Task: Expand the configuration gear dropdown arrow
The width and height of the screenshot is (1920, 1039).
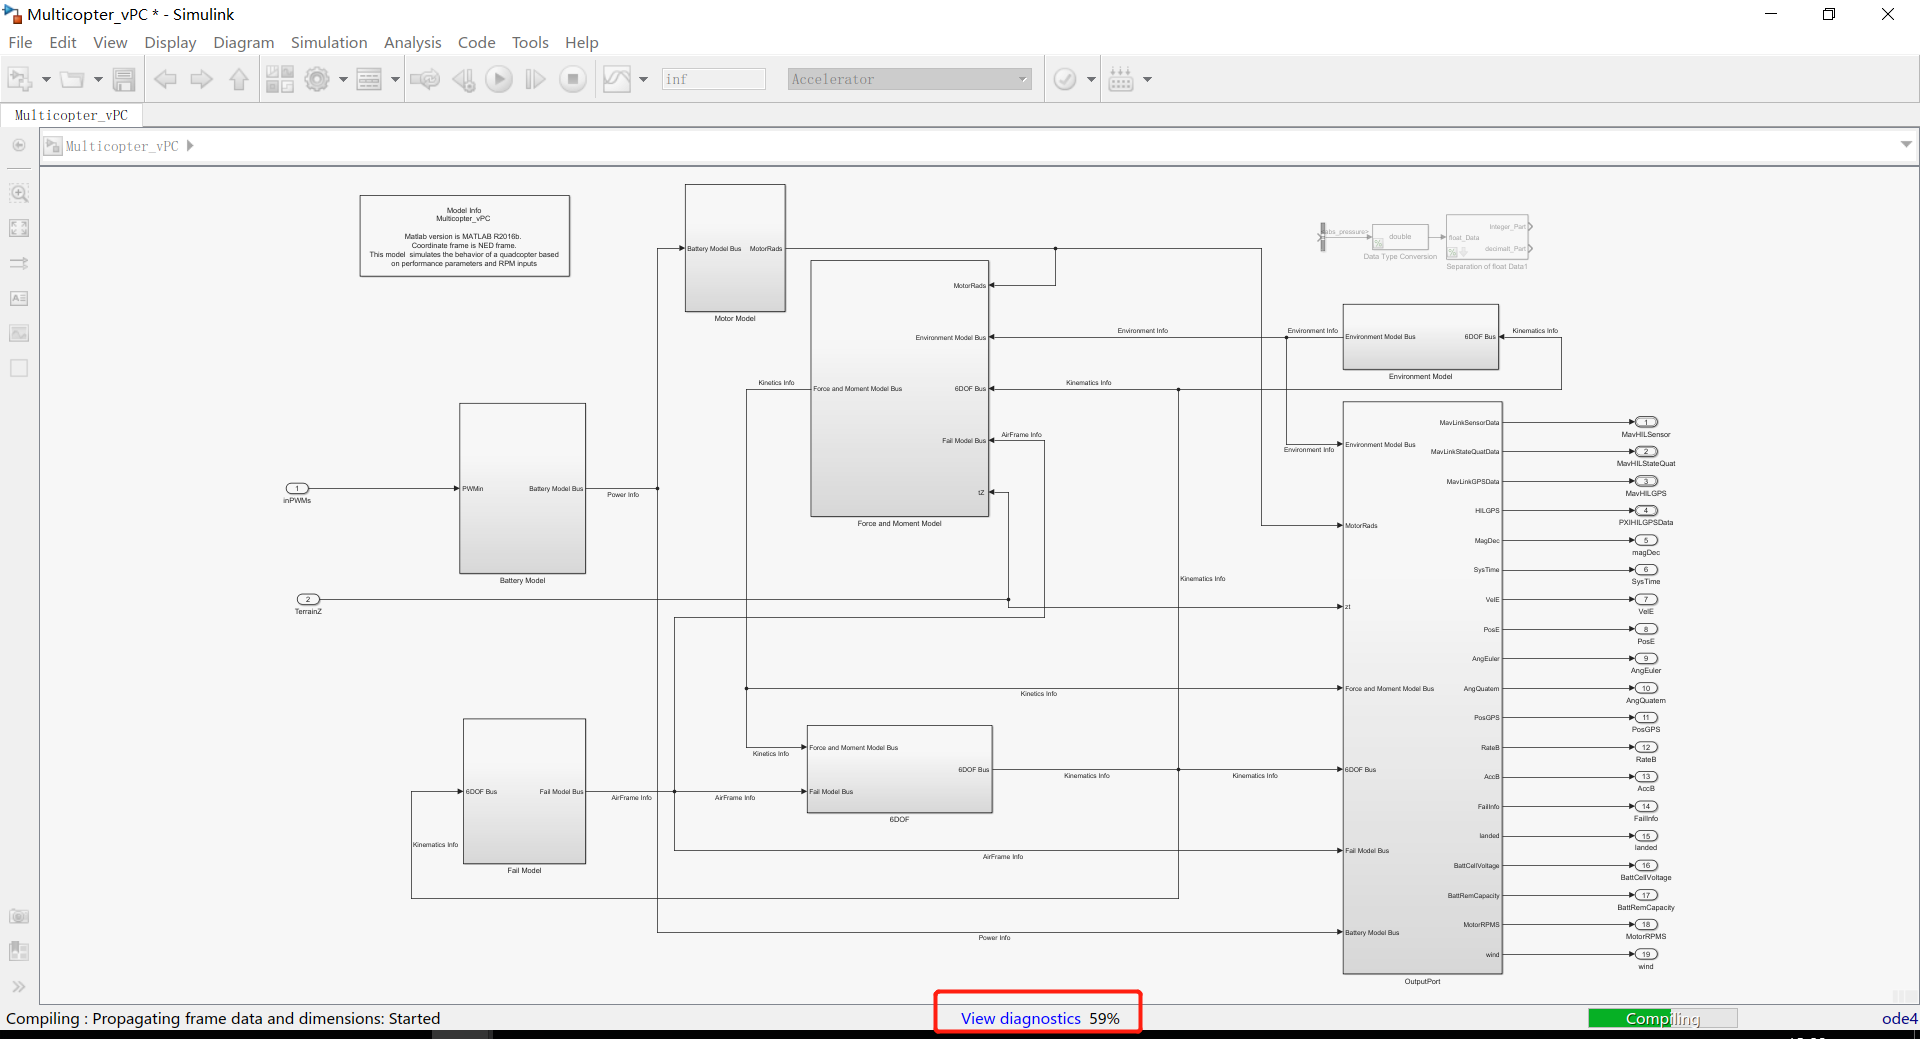Action: click(x=343, y=79)
